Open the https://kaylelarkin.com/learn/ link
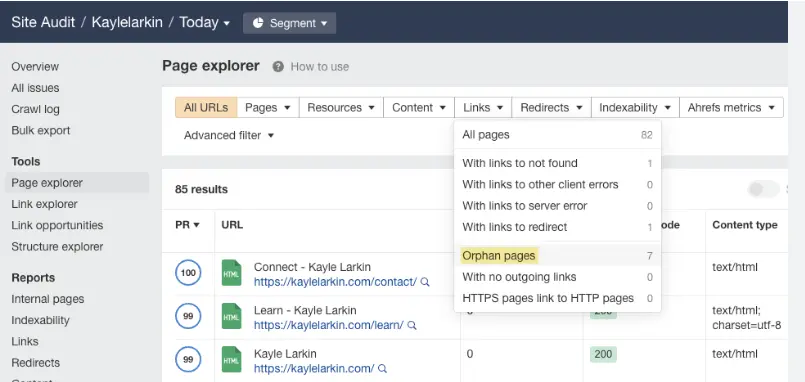This screenshot has width=805, height=382. click(329, 325)
